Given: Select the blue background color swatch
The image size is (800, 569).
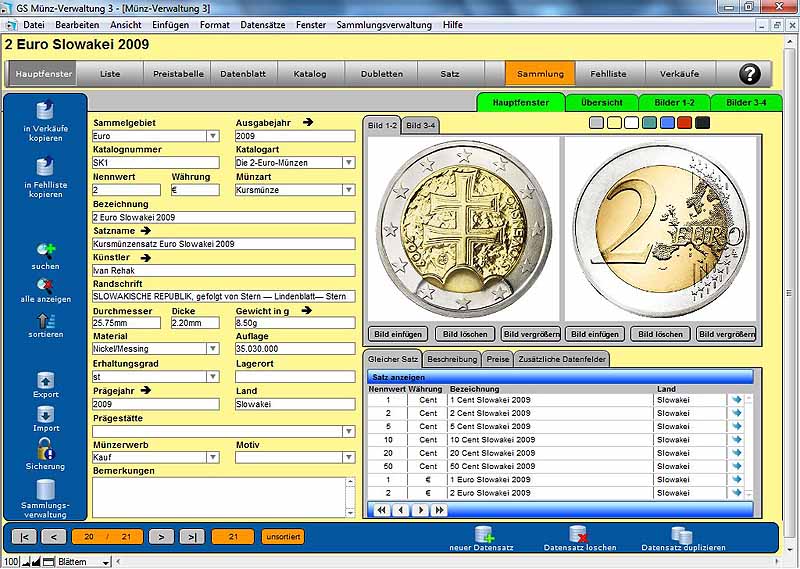Looking at the screenshot, I should pos(667,122).
